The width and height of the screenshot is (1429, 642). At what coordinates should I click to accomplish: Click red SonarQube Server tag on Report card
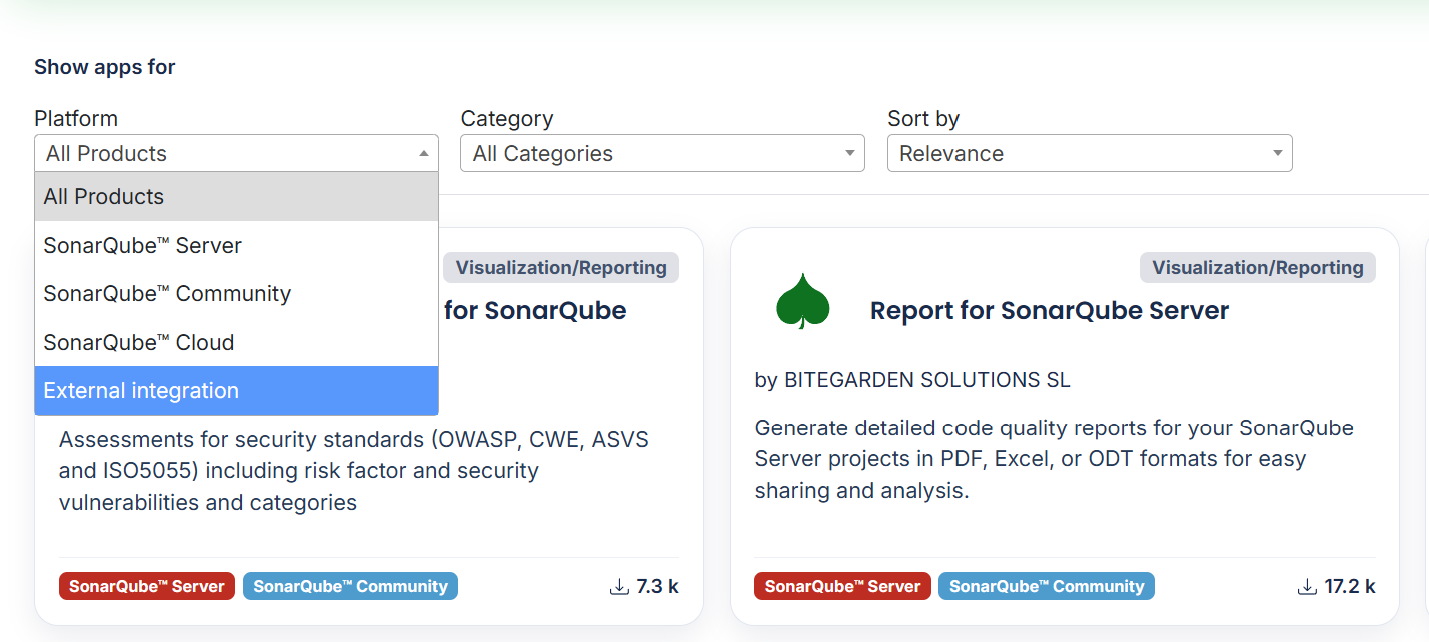(842, 586)
